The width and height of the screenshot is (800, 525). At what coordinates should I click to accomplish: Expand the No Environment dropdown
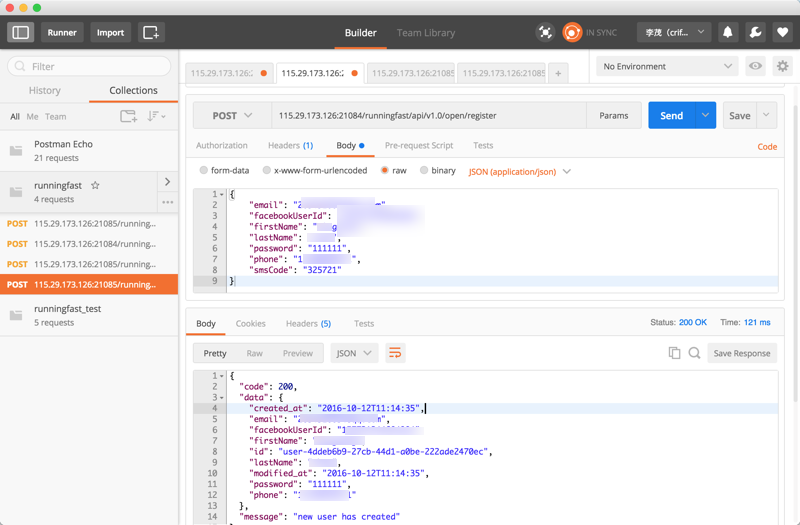[667, 66]
